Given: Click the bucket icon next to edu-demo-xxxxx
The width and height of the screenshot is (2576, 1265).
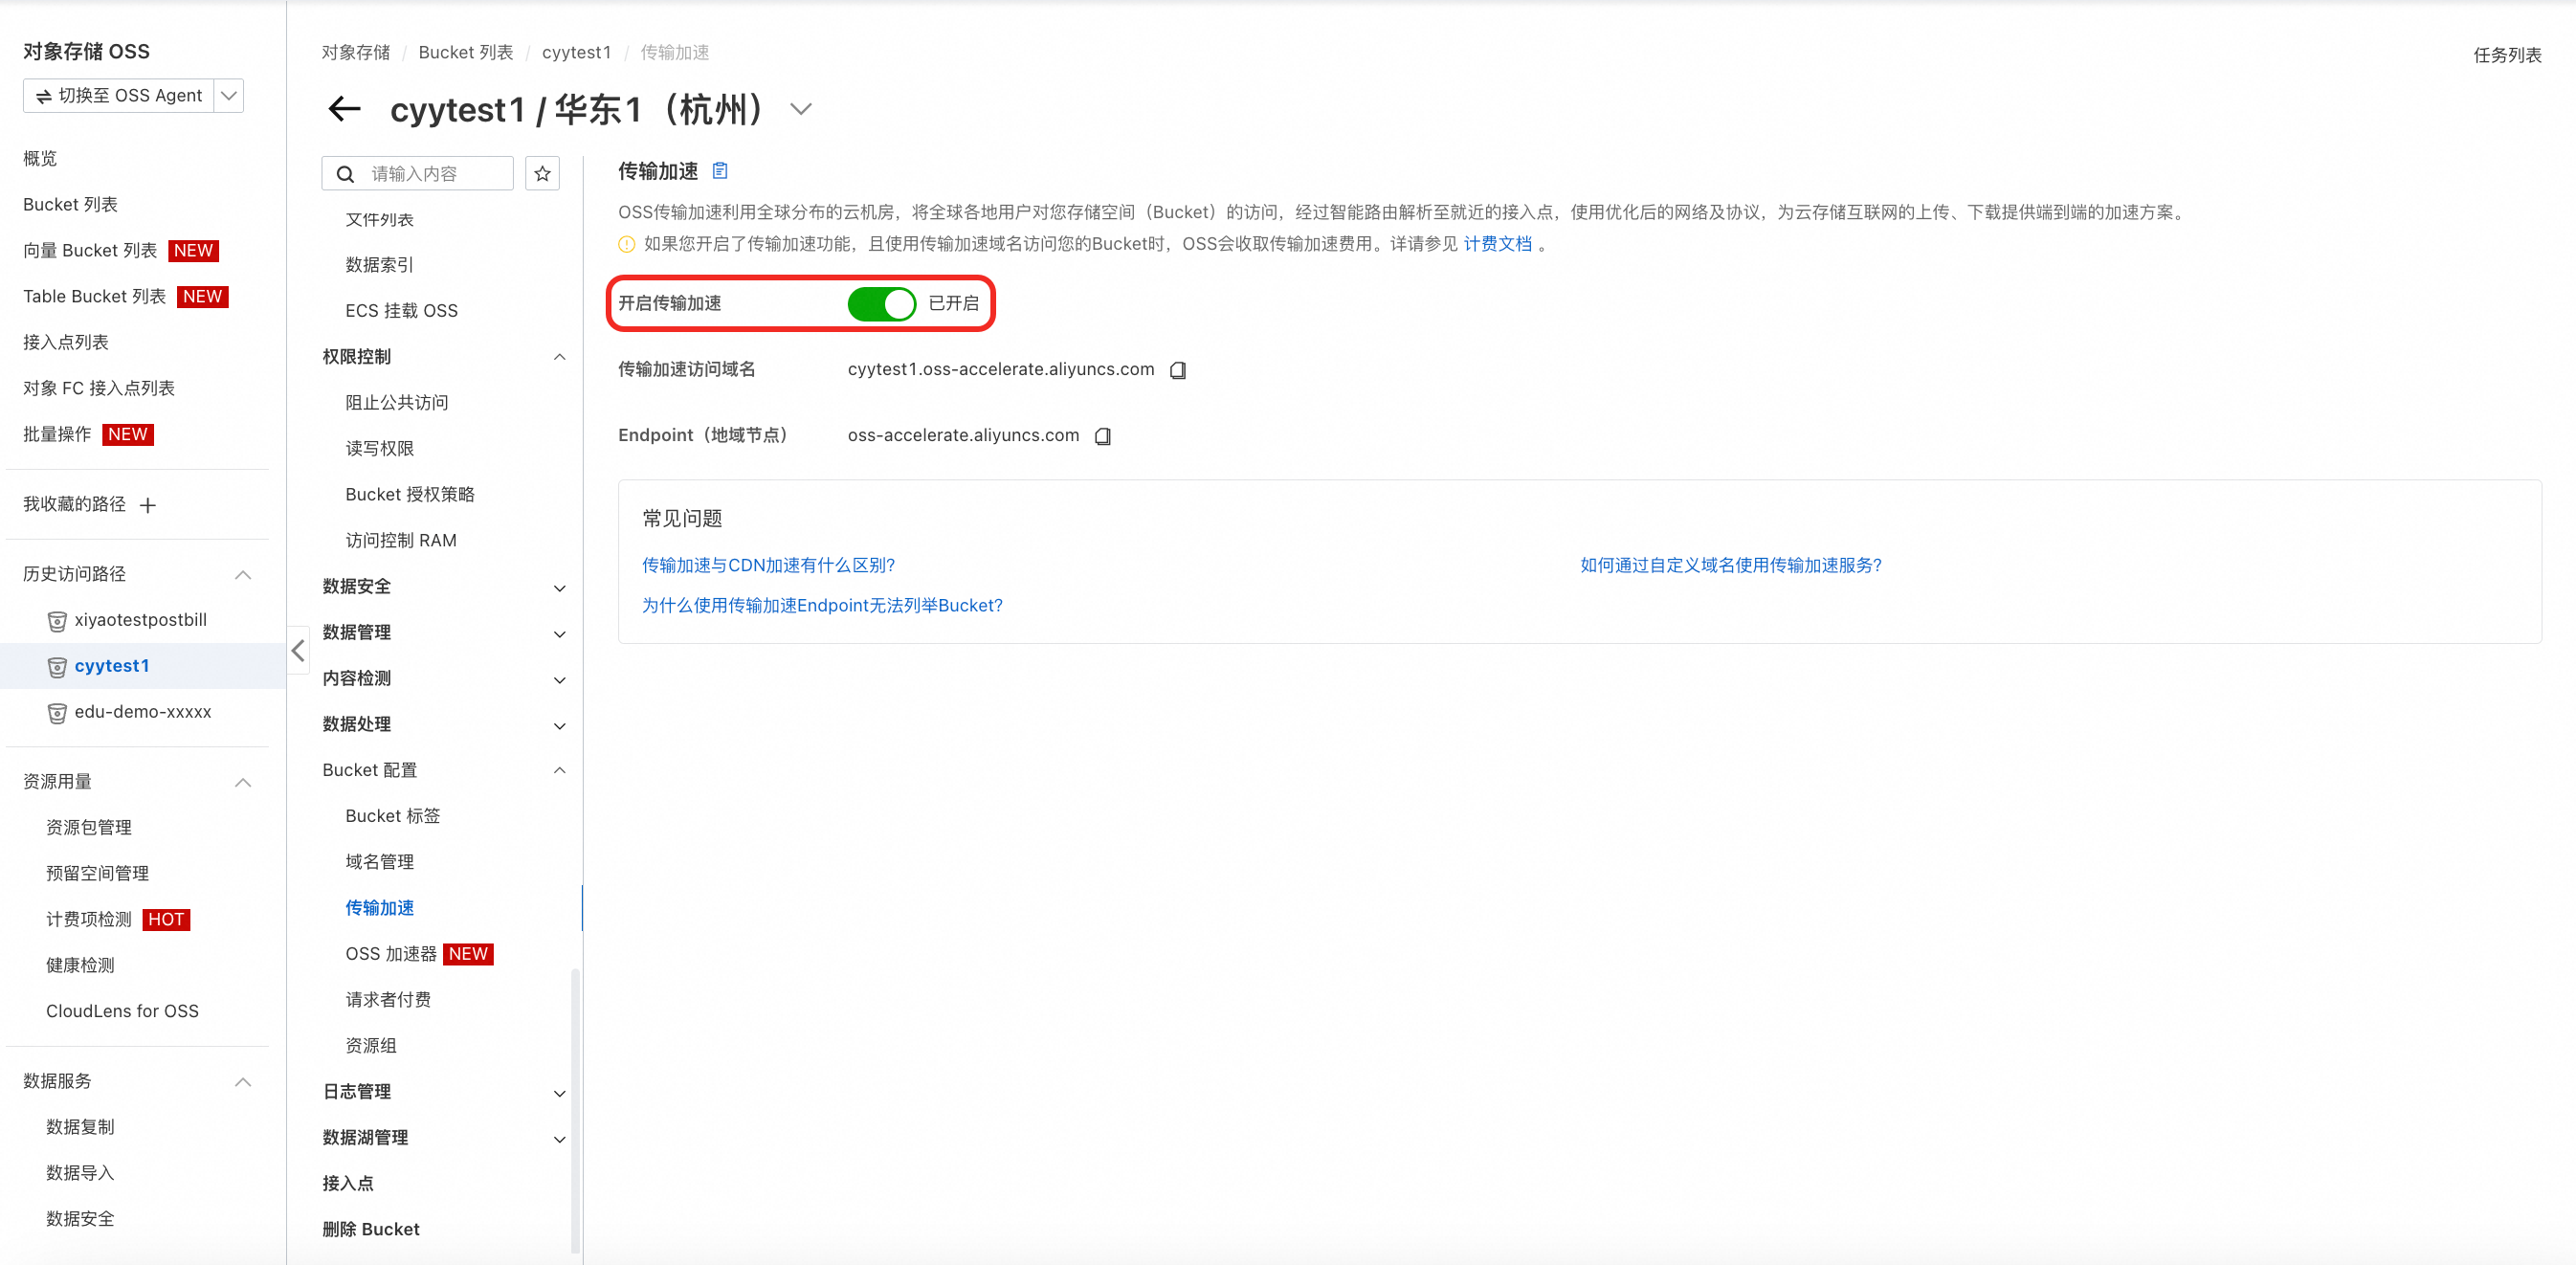Looking at the screenshot, I should tap(57, 713).
